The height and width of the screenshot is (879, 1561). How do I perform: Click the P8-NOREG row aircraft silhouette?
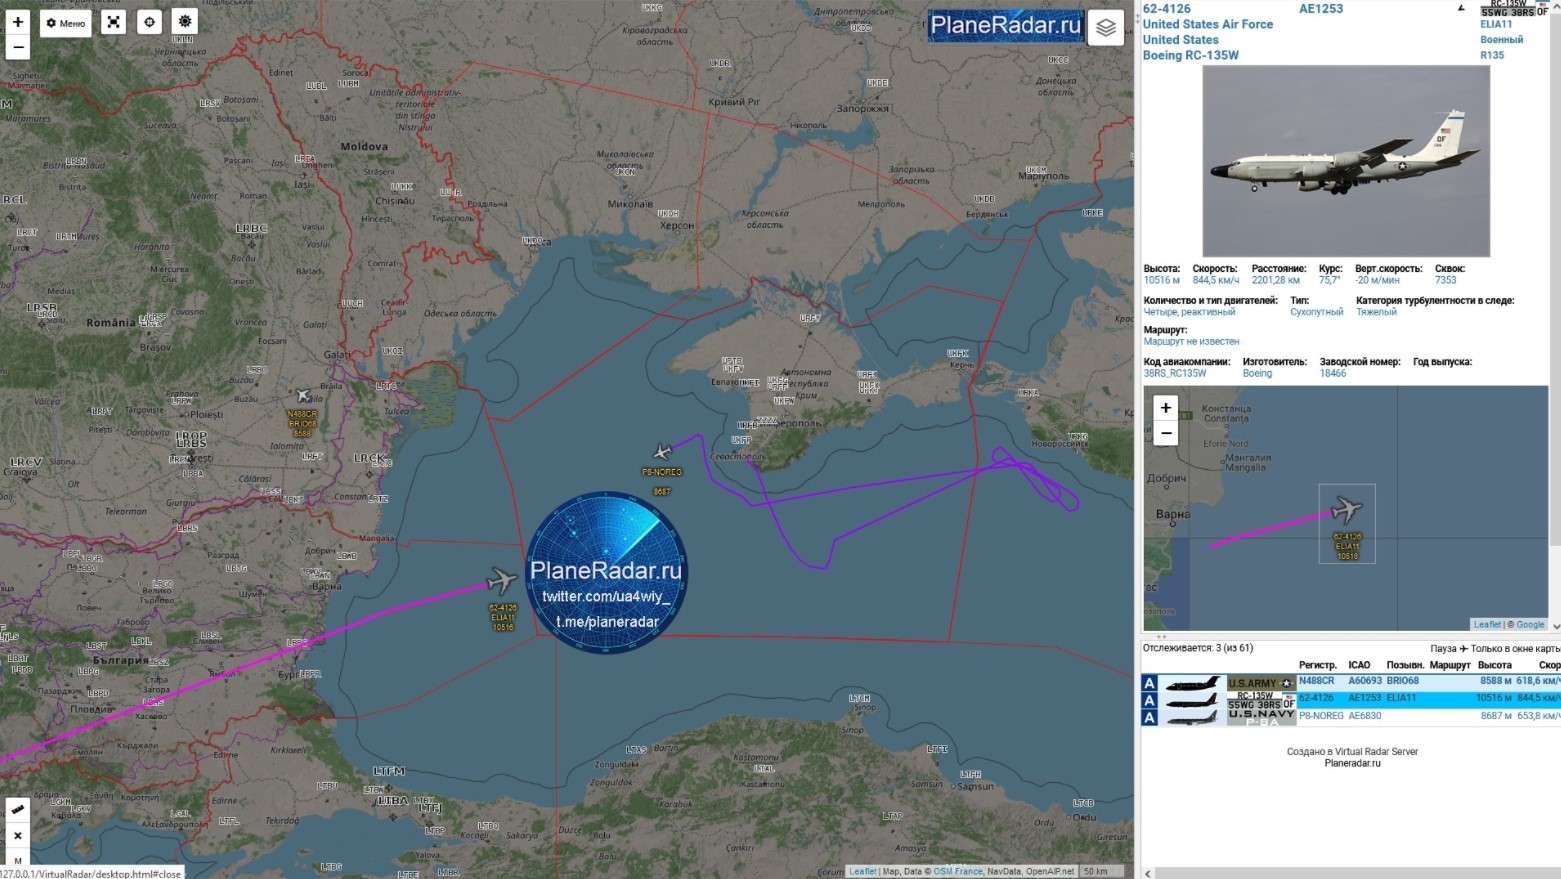coord(1192,717)
